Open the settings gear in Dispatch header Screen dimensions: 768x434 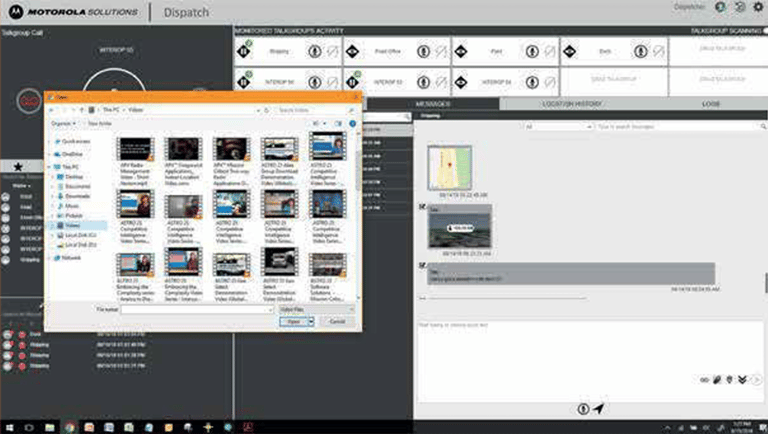pyautogui.click(x=758, y=7)
